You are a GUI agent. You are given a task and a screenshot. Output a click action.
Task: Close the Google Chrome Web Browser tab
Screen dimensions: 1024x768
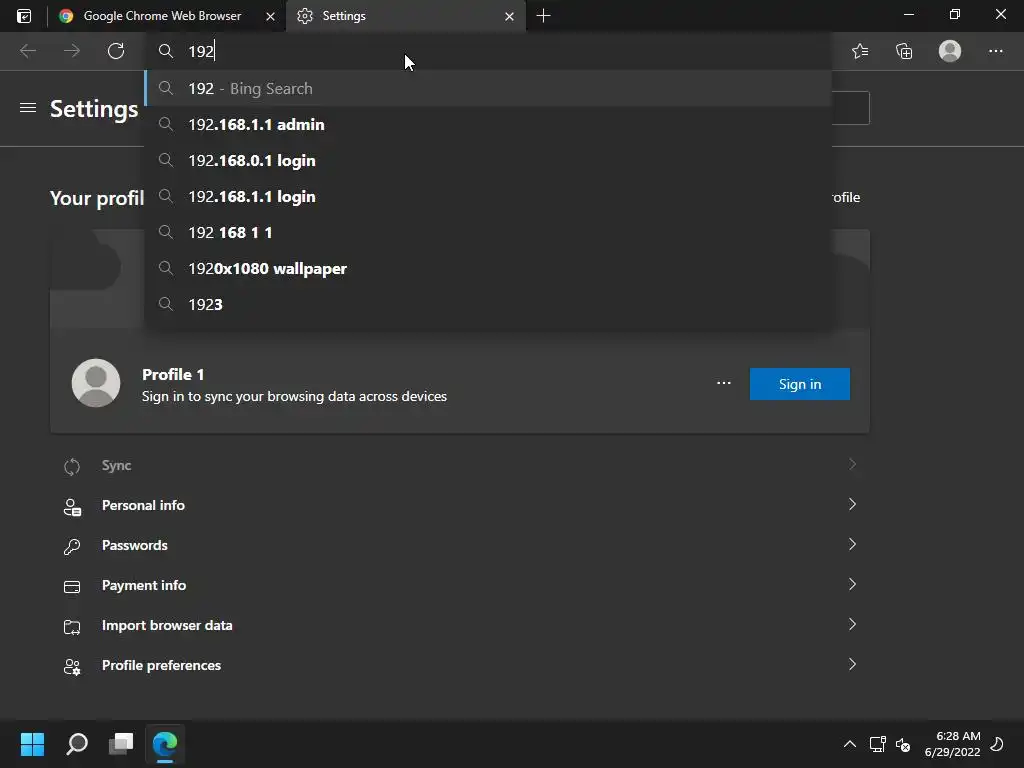[270, 16]
